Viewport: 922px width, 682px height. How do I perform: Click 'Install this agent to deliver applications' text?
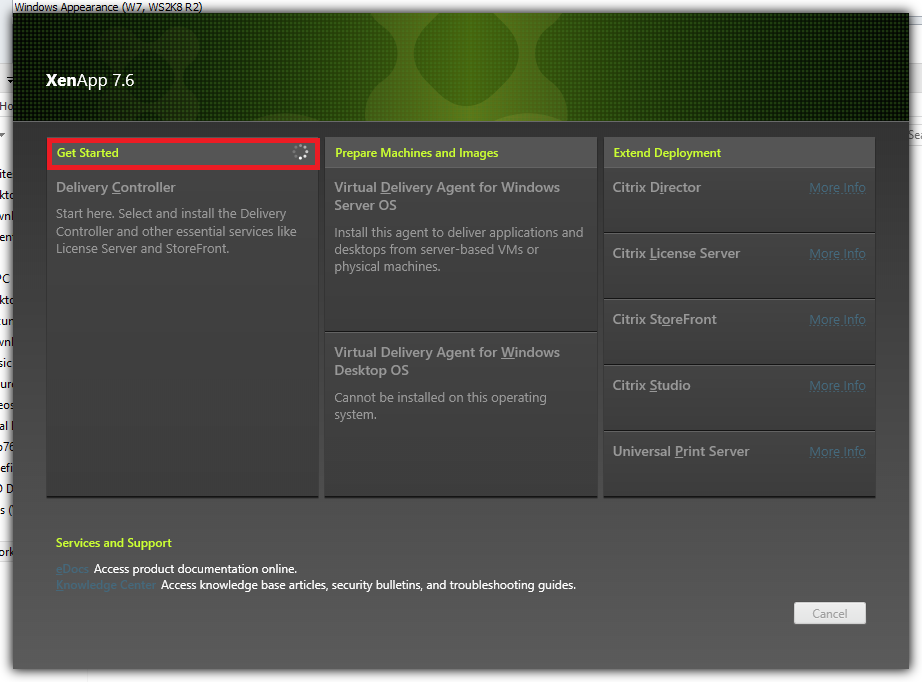[x=459, y=249]
